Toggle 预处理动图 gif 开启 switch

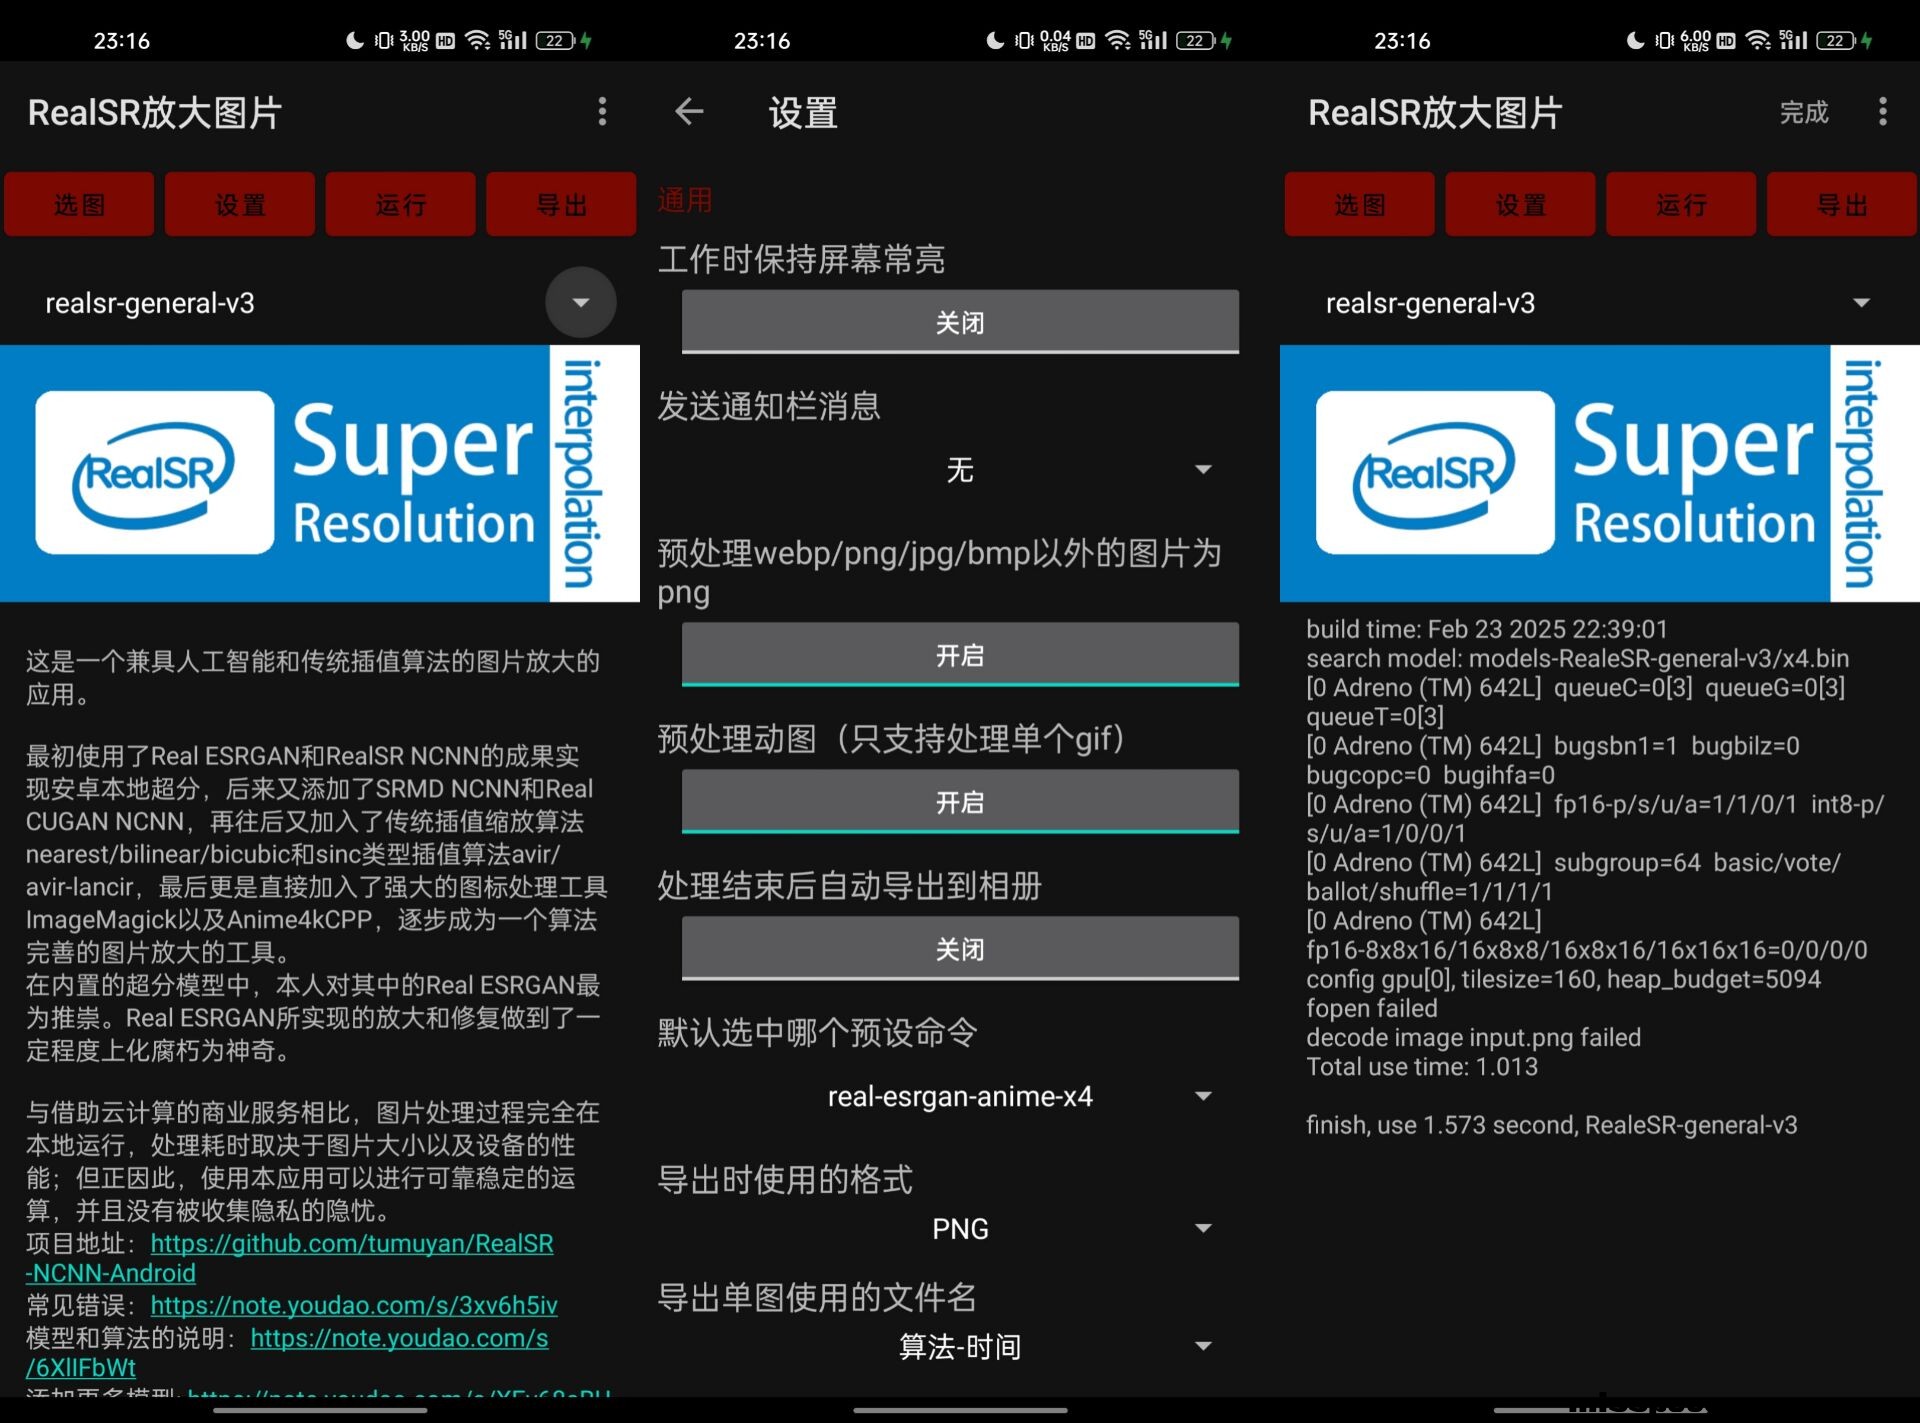(x=960, y=801)
